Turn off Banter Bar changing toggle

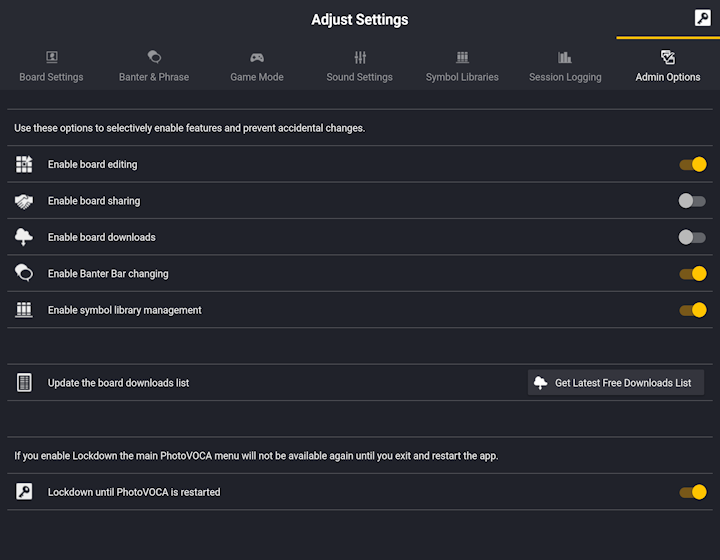[693, 274]
